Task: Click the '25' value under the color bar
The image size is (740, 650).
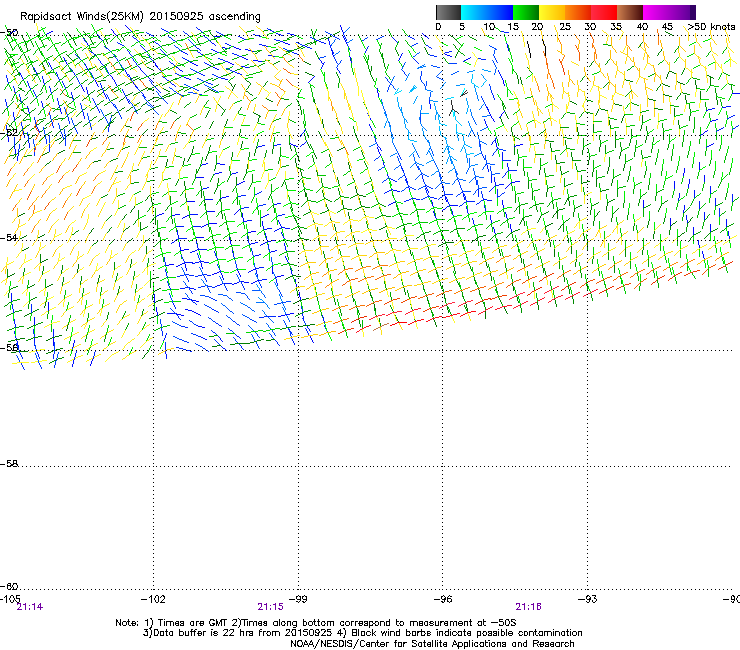Action: (x=565, y=27)
